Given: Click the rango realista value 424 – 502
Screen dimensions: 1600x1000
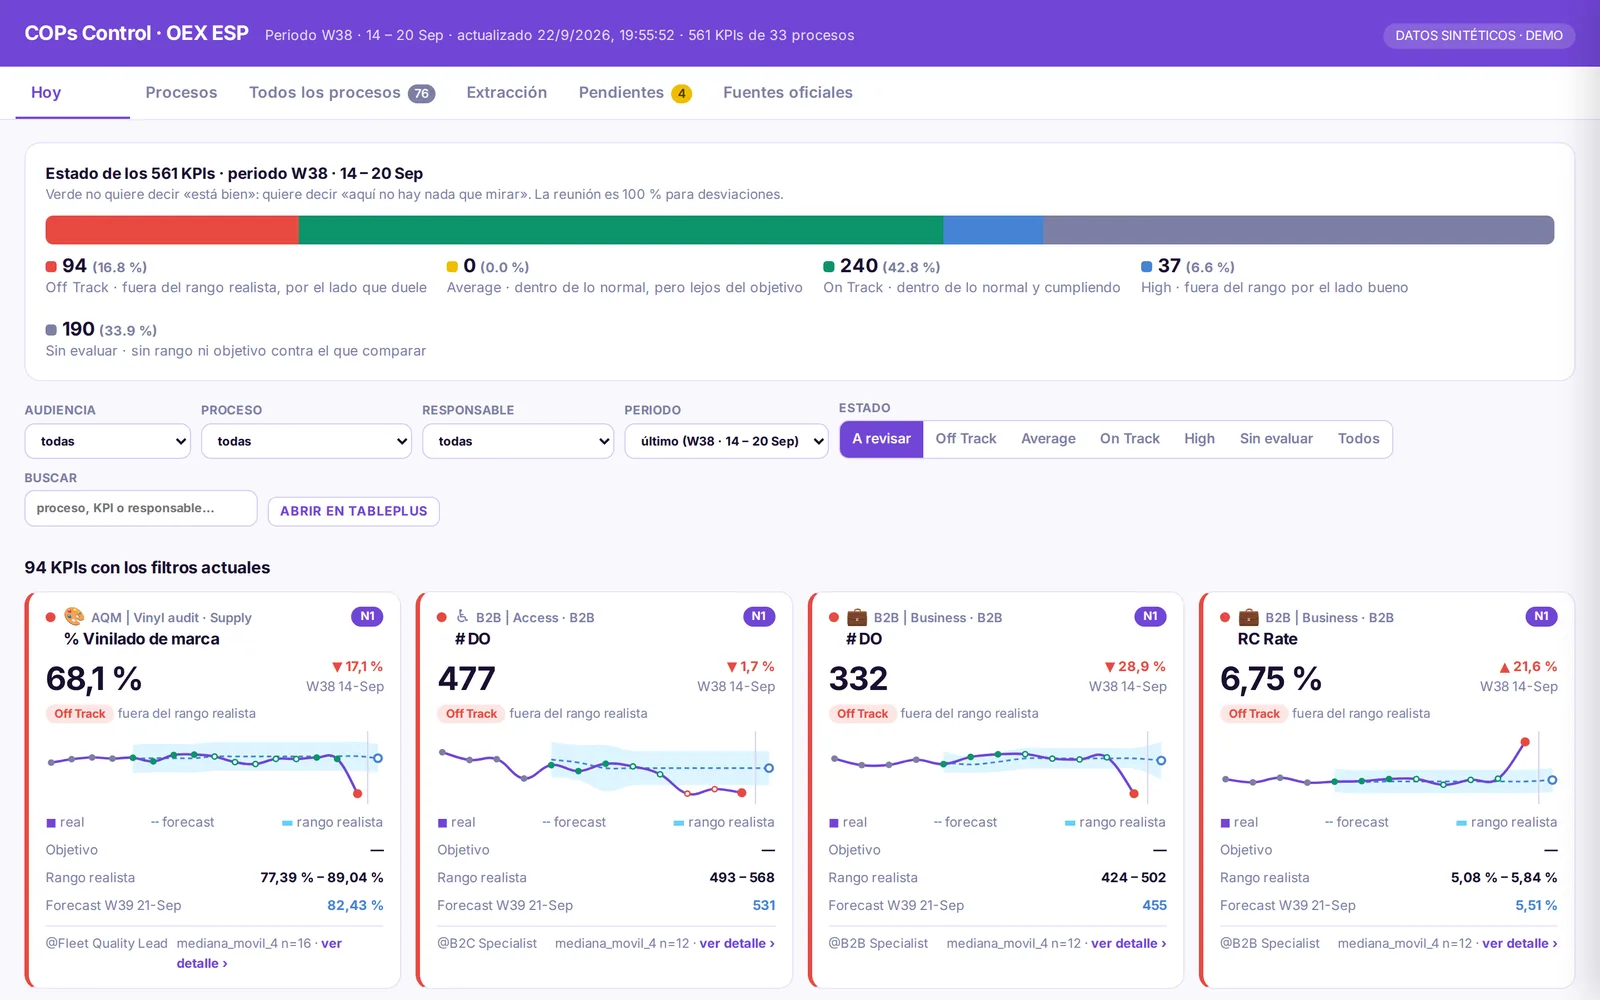Looking at the screenshot, I should (1133, 878).
